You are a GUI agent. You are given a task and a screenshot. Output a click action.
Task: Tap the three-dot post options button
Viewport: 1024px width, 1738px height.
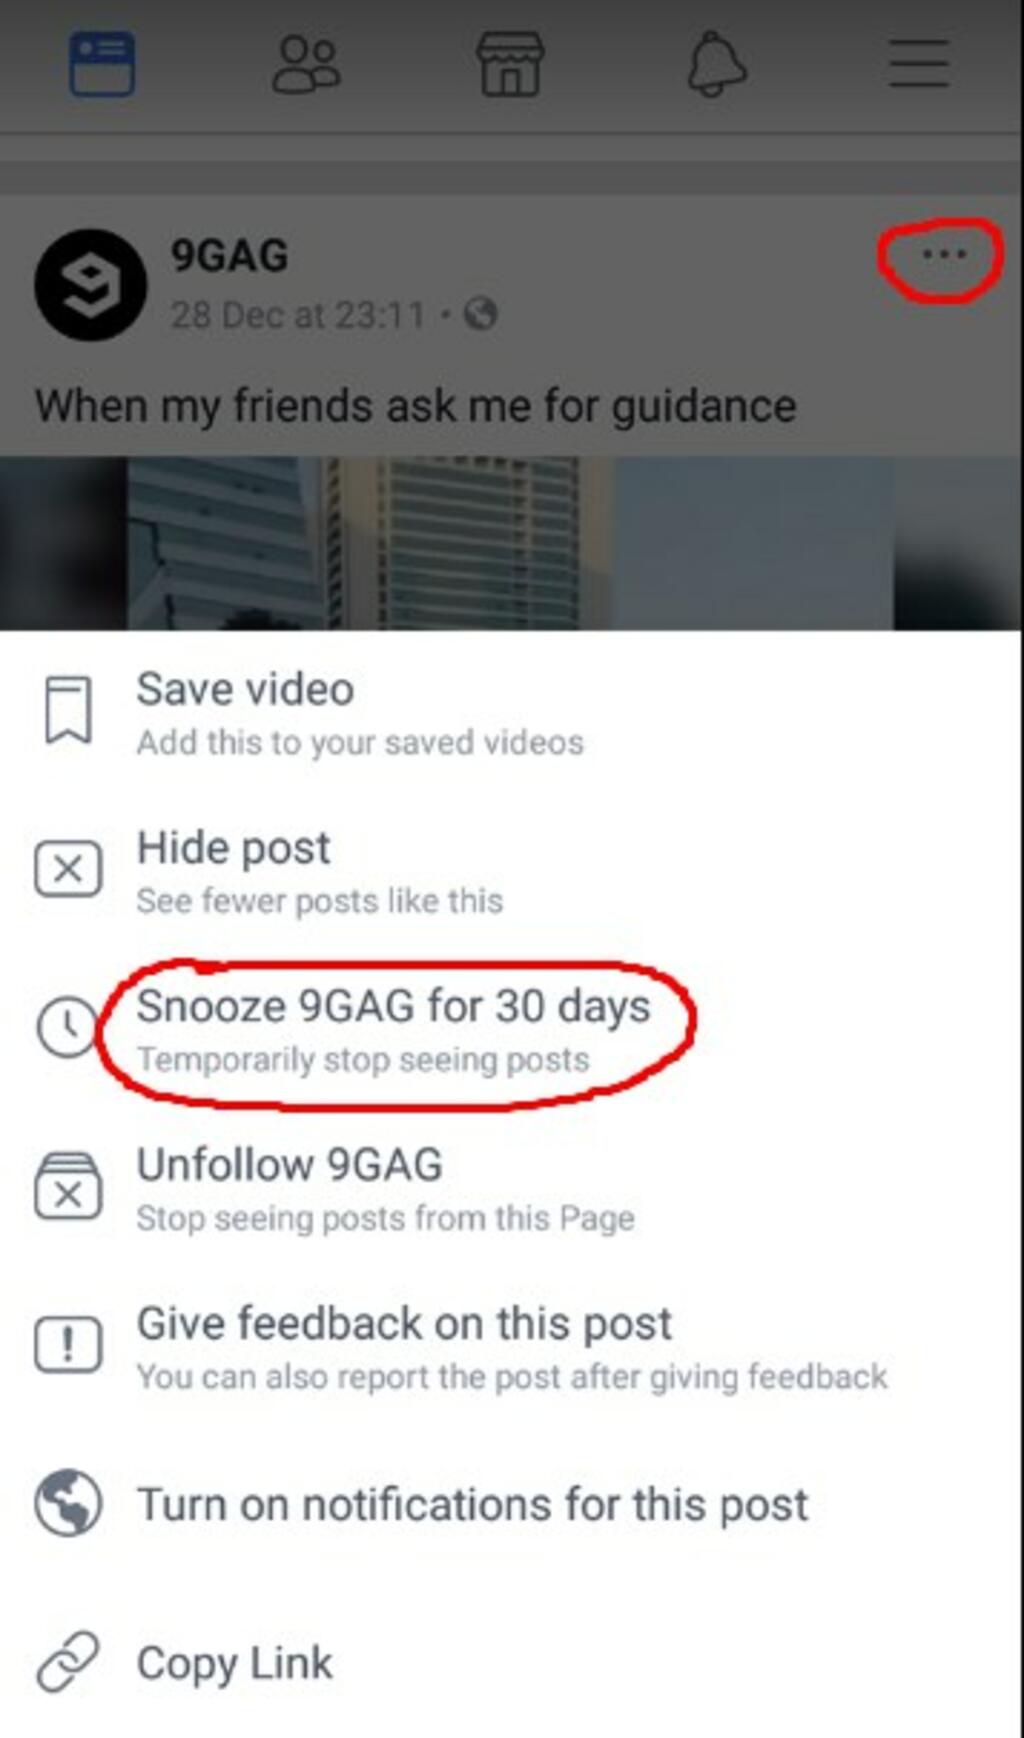(943, 255)
